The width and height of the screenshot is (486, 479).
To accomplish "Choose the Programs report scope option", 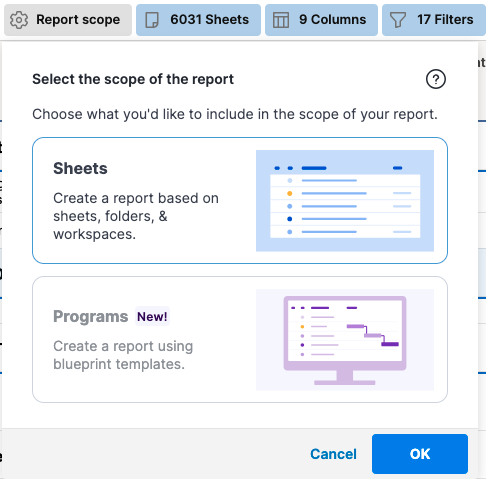I will pyautogui.click(x=240, y=339).
